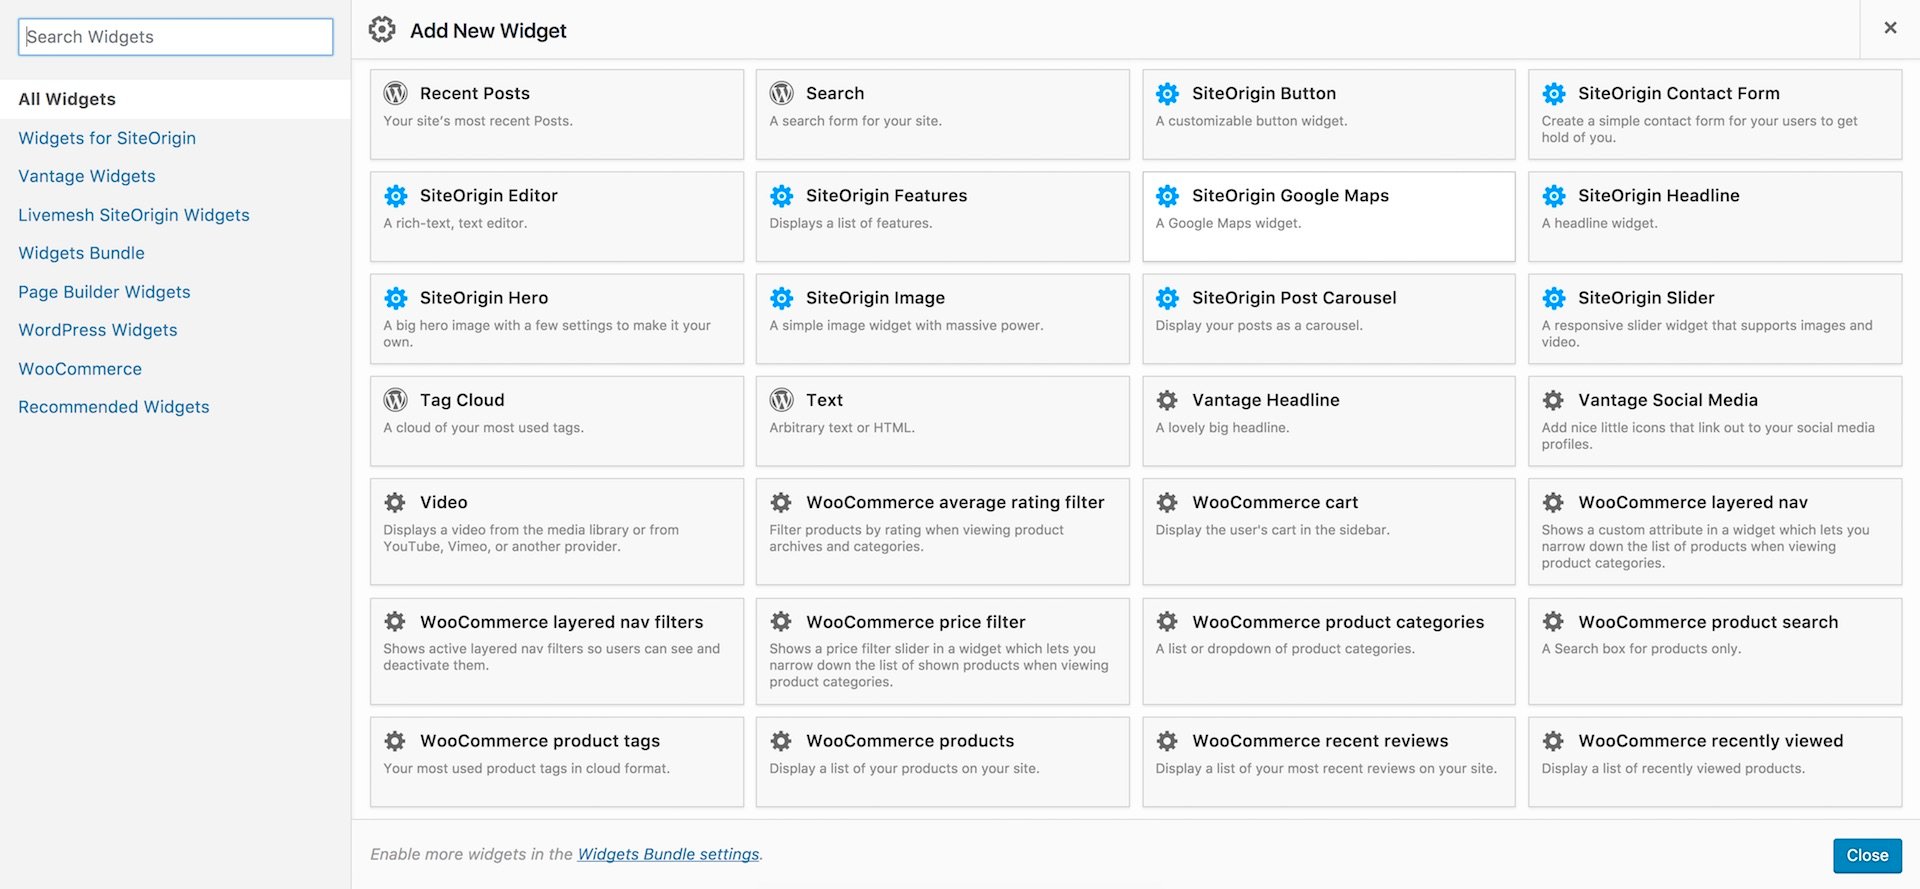1920x889 pixels.
Task: Click the SiteOrigin Button widget gear icon
Action: 1167,93
